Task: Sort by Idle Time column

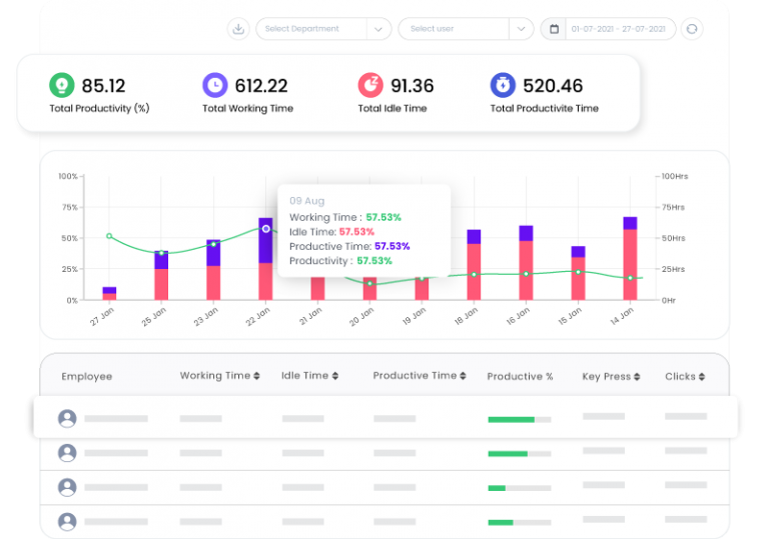Action: pos(335,376)
